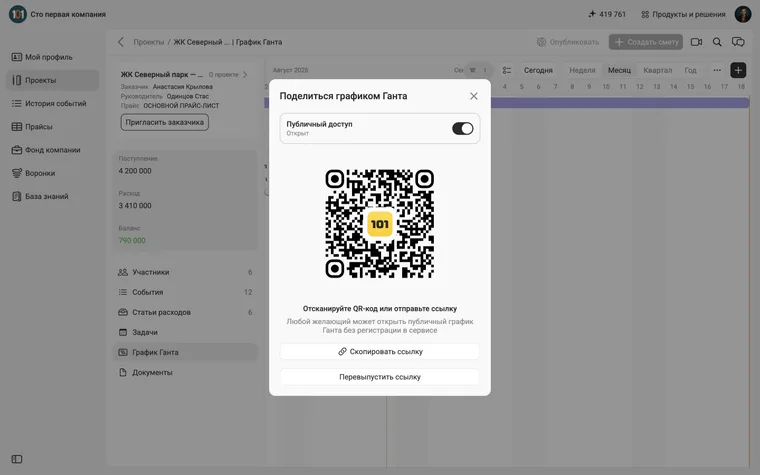The height and width of the screenshot is (475, 760).
Task: Close the share Gantt dialog
Action: coord(474,96)
